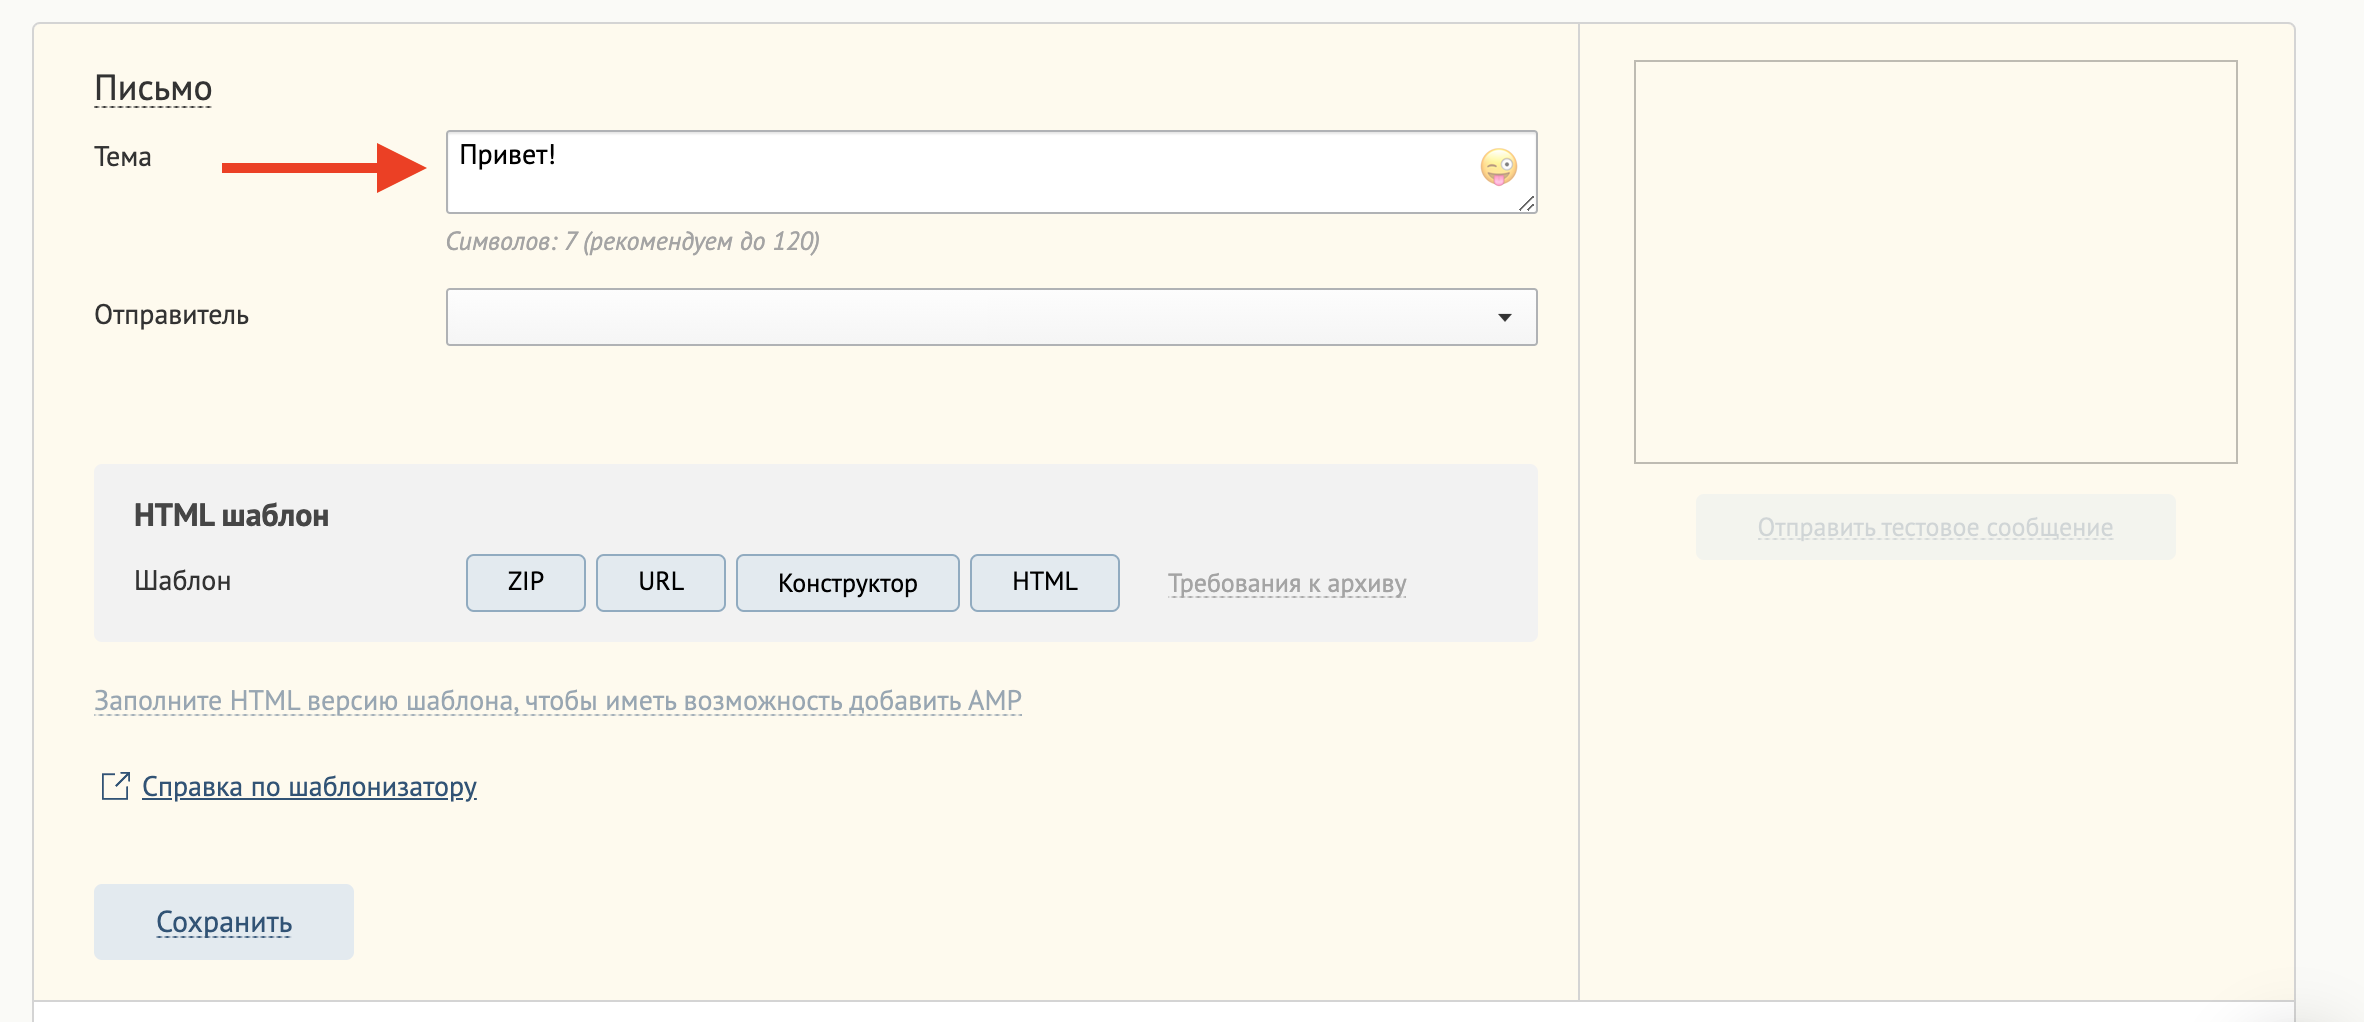Click the empty message preview box

tap(1935, 262)
